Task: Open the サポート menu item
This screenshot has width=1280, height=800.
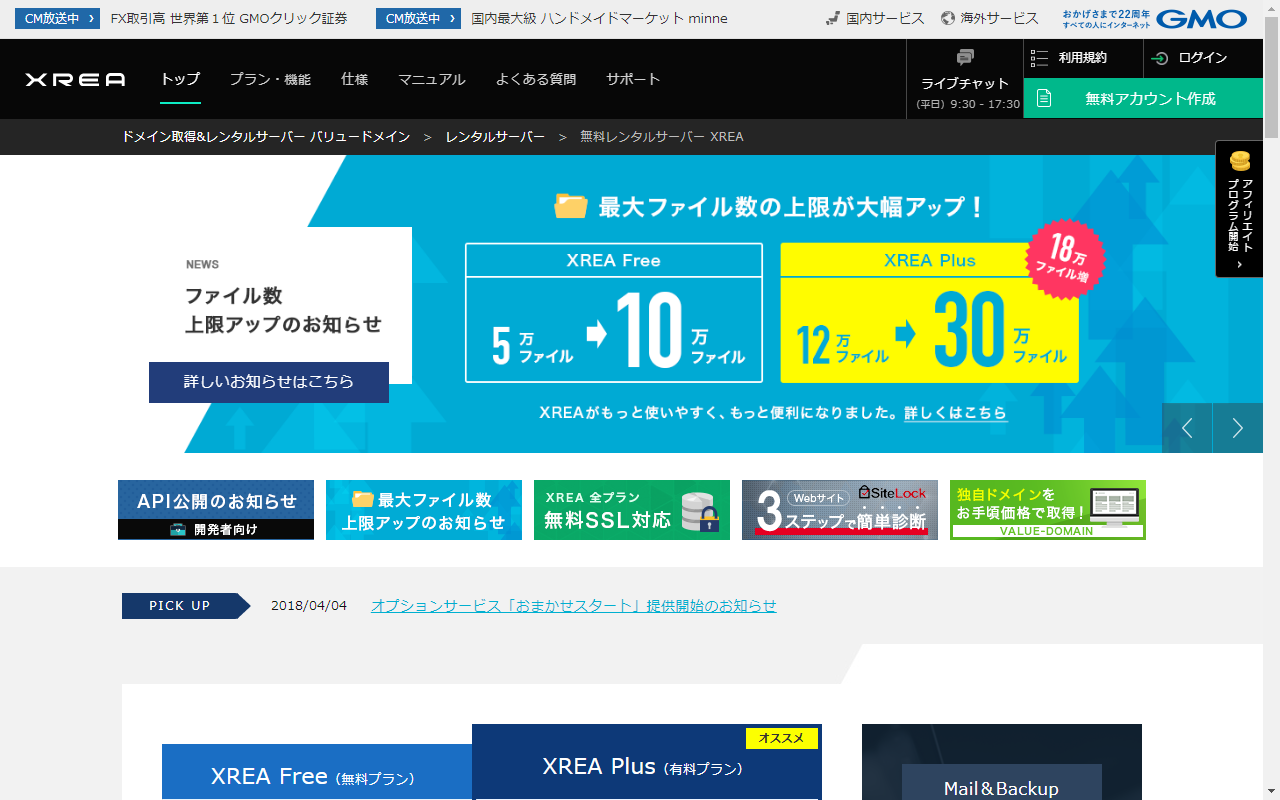Action: click(633, 79)
